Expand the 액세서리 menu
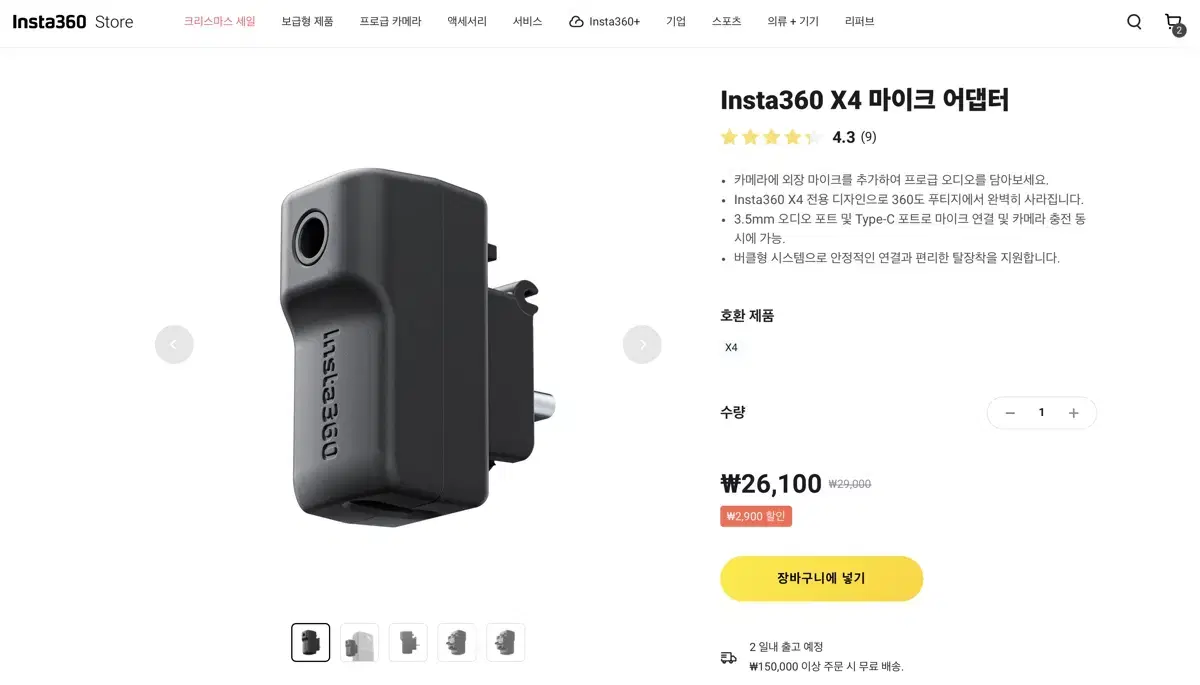Viewport: 1200px width, 685px height. 467,22
